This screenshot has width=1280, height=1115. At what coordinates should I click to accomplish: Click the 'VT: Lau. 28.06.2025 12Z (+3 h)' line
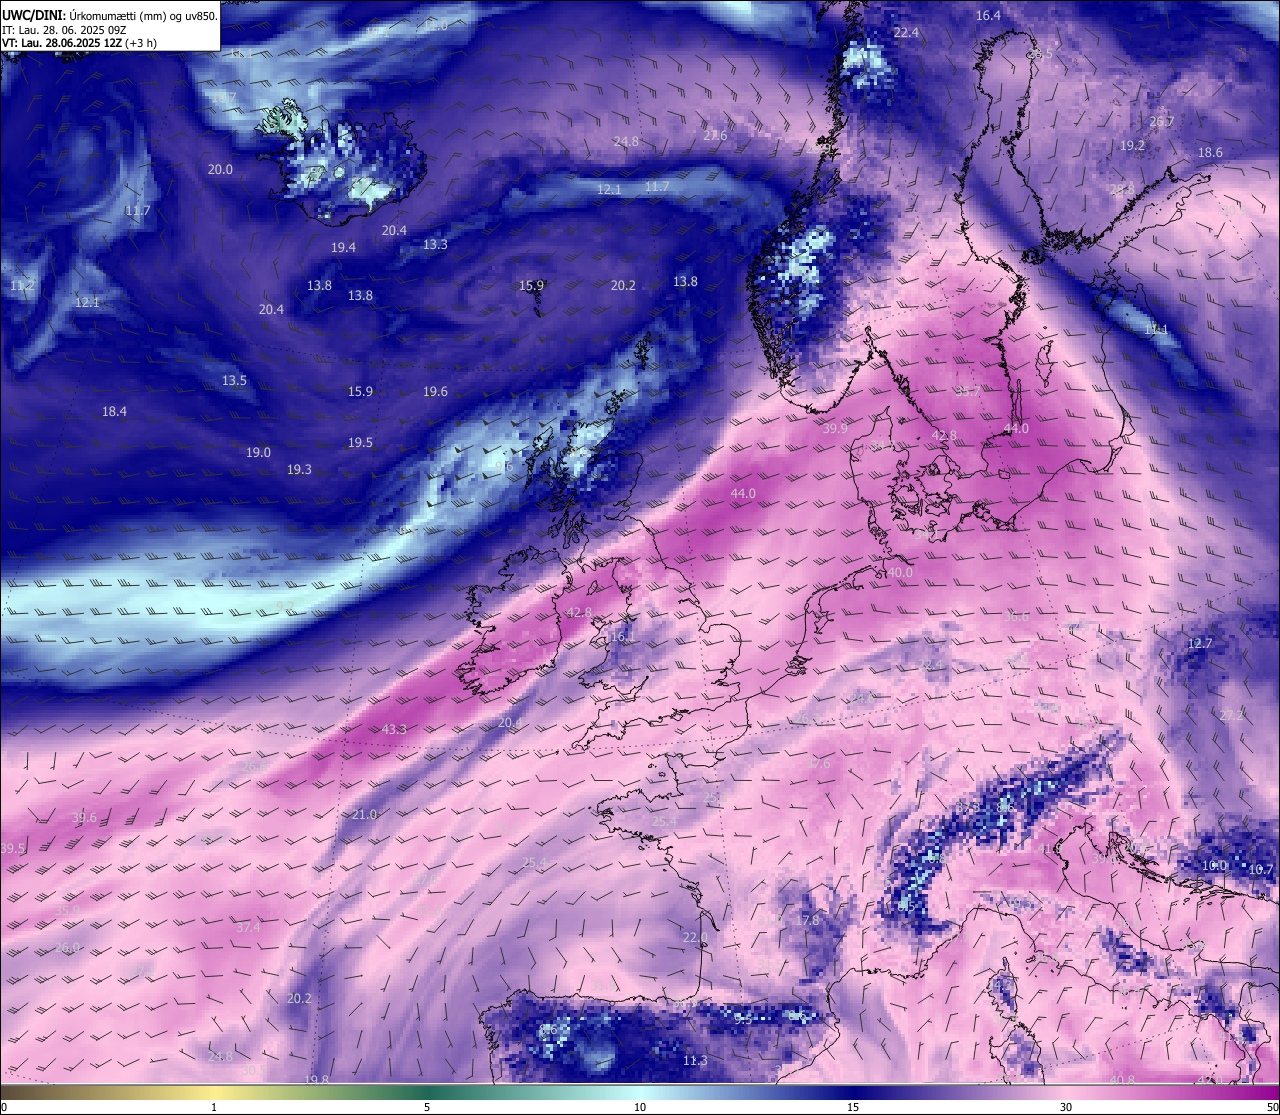(79, 43)
